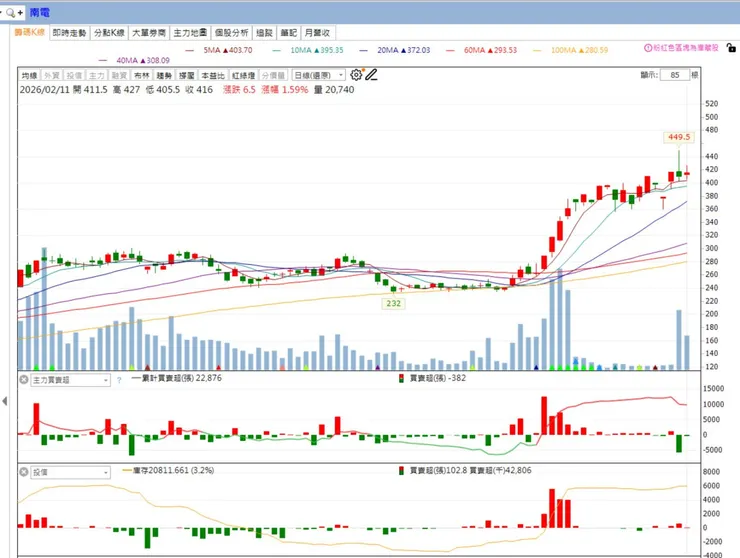Switch to the 籌碼K線 tab
Image resolution: width=740 pixels, height=558 pixels.
pyautogui.click(x=29, y=32)
